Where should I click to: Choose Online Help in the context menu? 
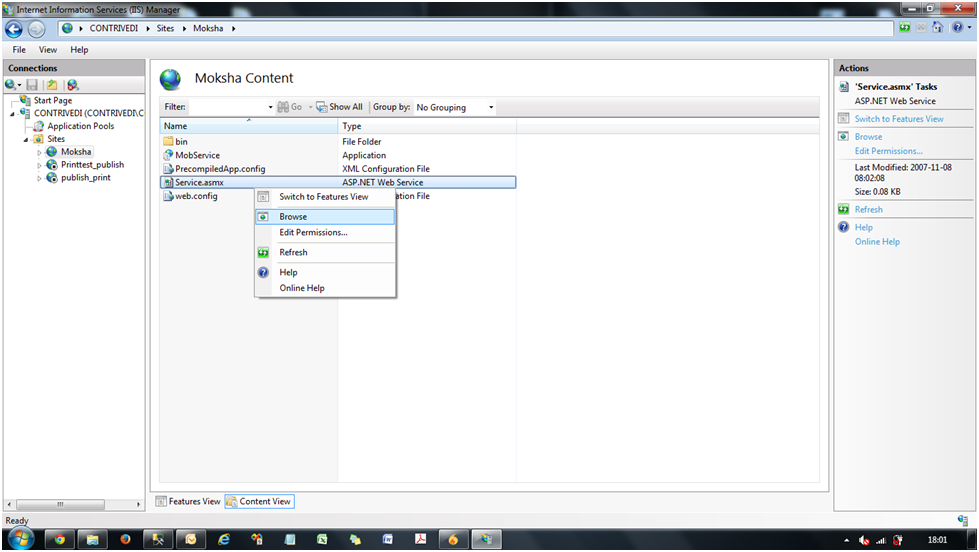[325, 288]
